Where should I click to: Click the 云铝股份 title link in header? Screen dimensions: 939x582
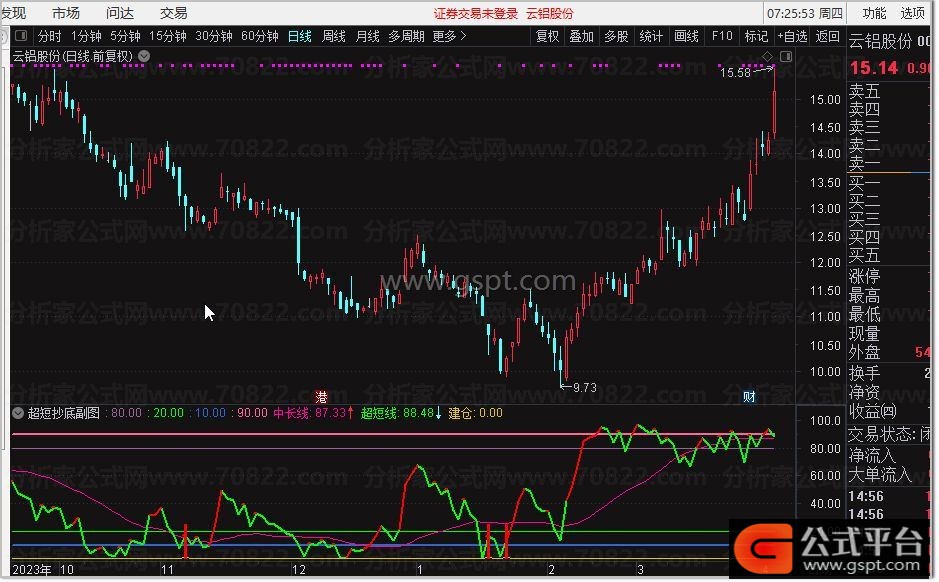[x=550, y=14]
